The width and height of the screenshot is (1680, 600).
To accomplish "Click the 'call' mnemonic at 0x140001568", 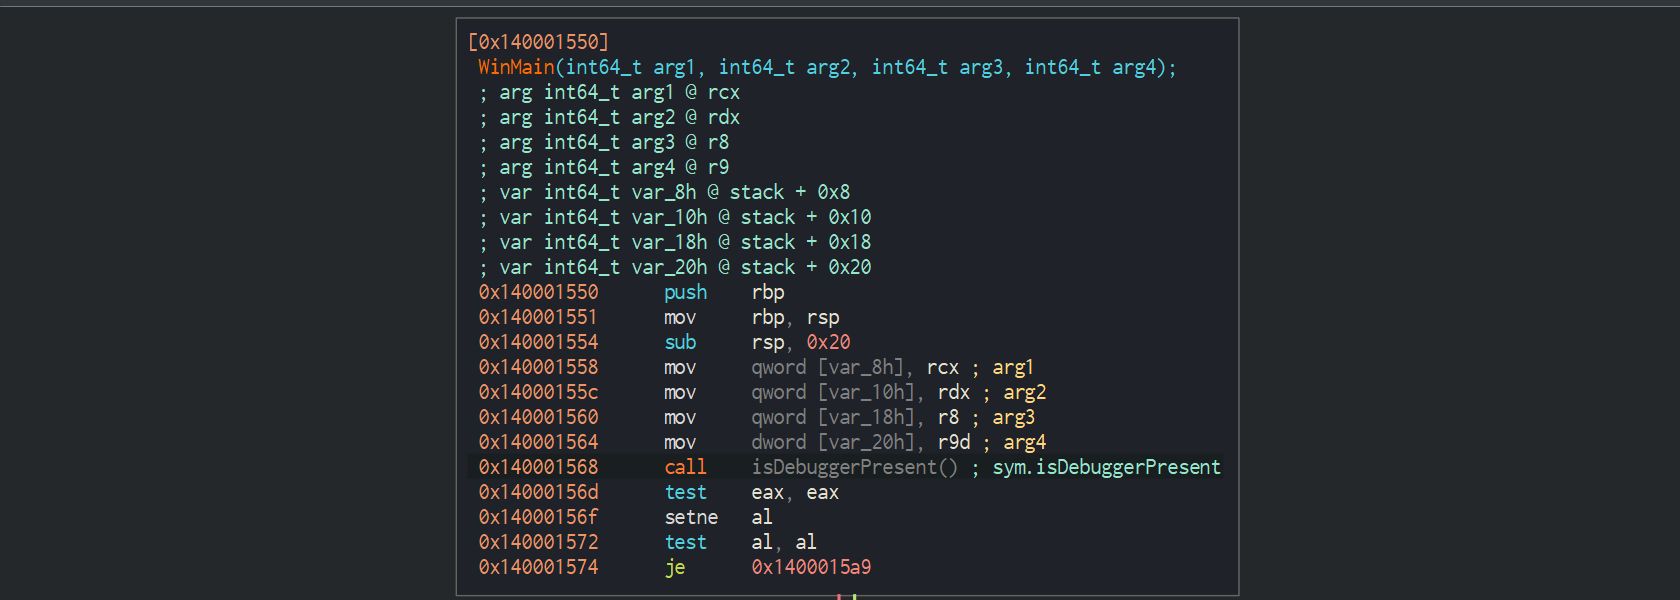I will [685, 467].
